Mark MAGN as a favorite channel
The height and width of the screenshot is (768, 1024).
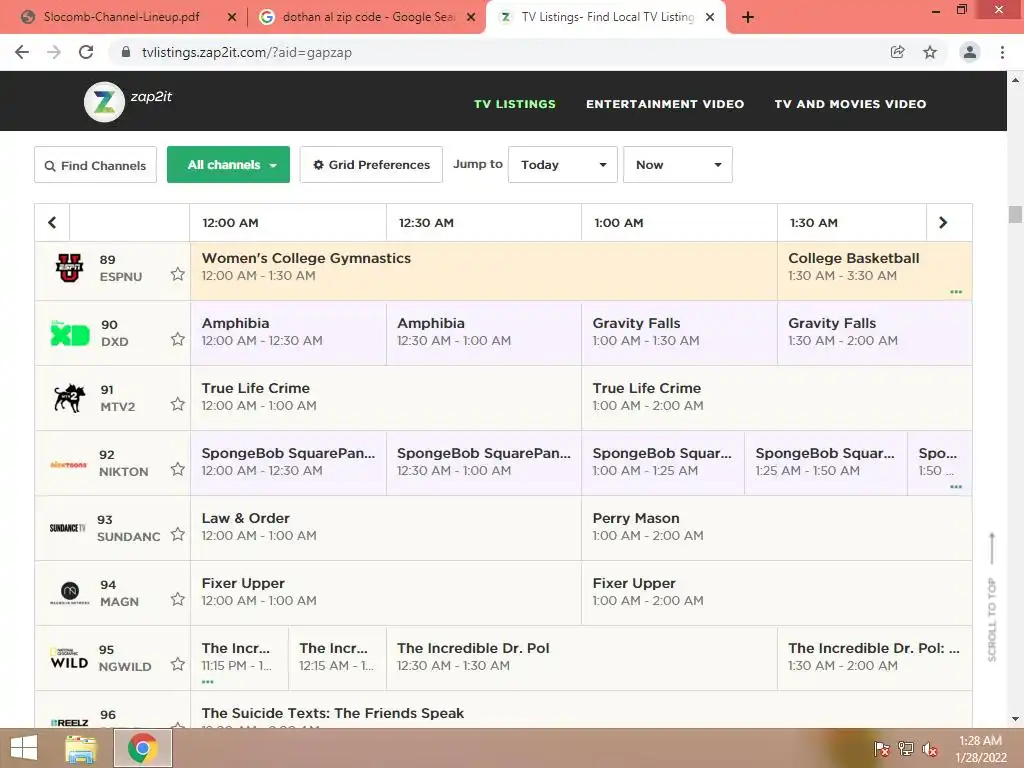tap(178, 599)
